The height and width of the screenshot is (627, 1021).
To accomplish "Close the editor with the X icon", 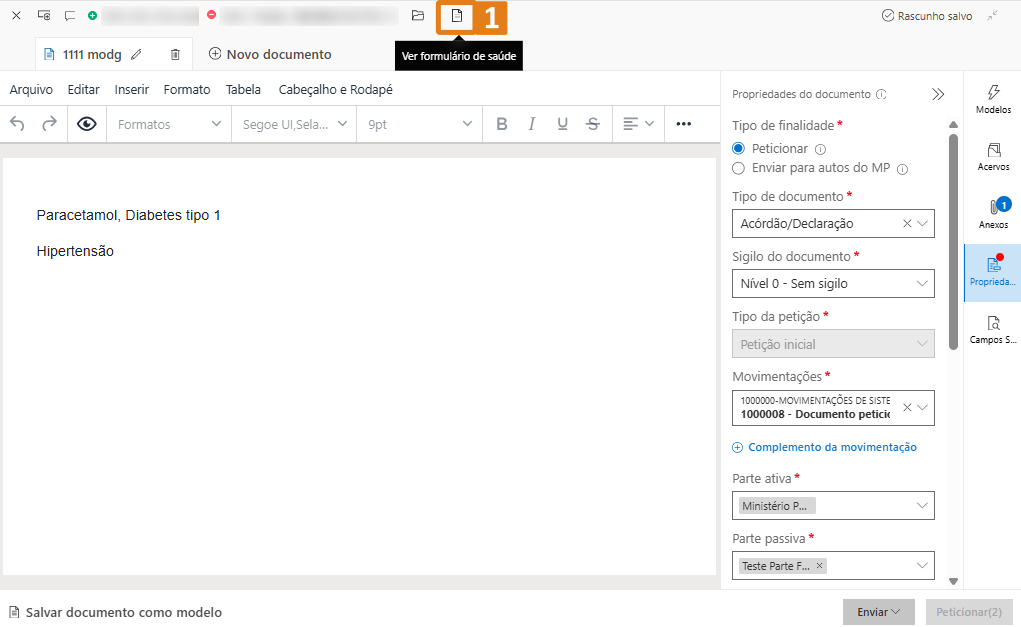I will 16,16.
